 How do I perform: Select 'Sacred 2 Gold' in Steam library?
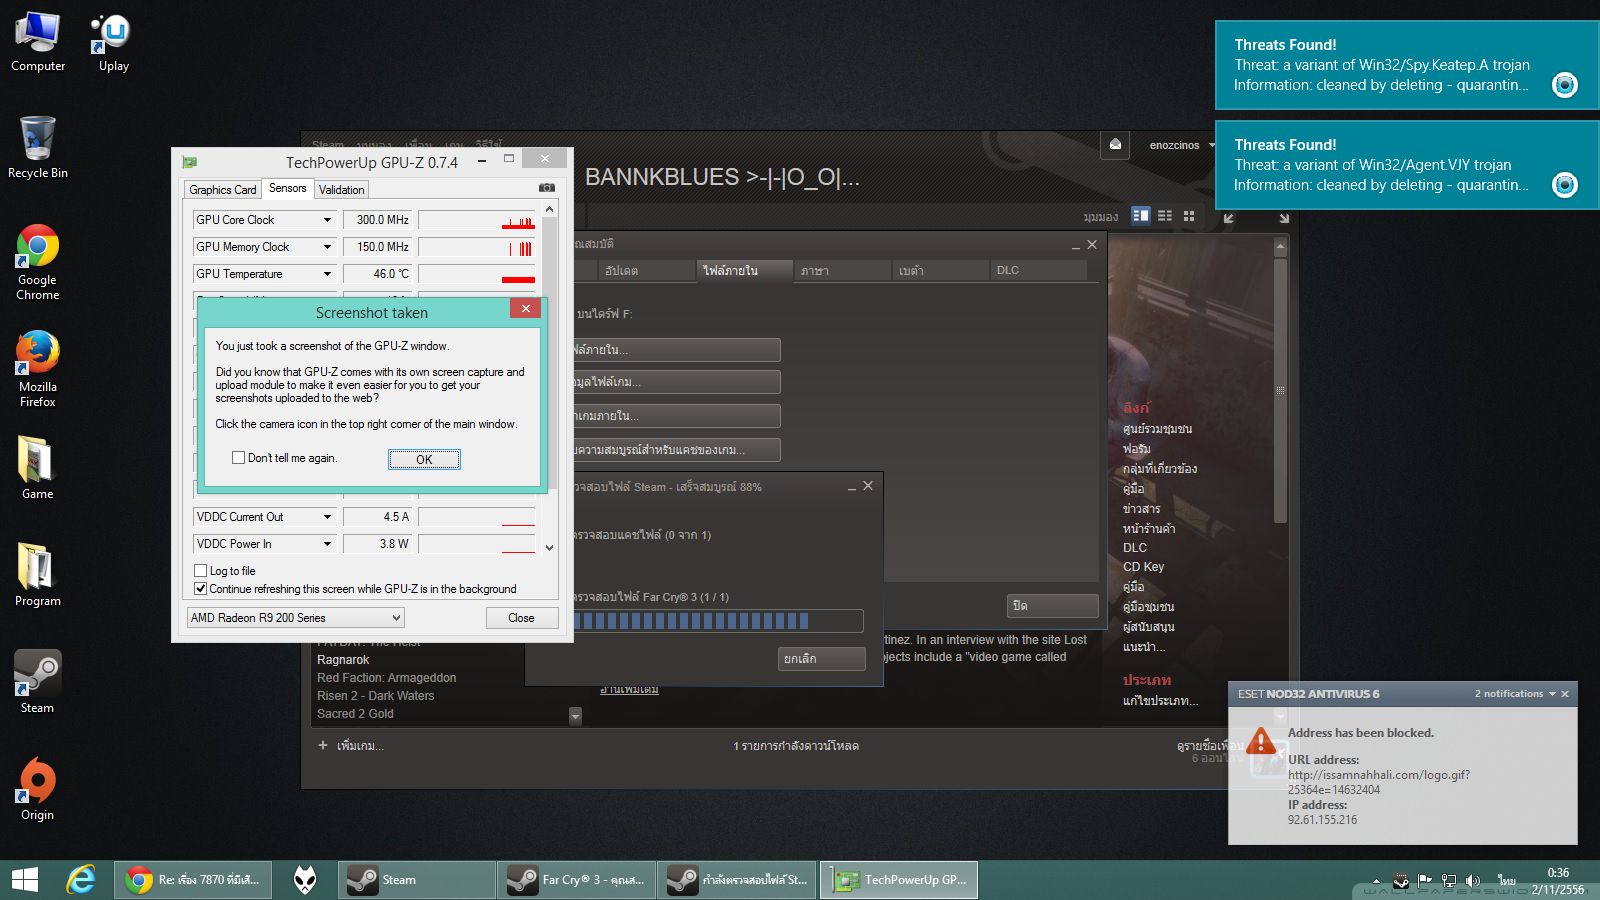click(x=355, y=714)
